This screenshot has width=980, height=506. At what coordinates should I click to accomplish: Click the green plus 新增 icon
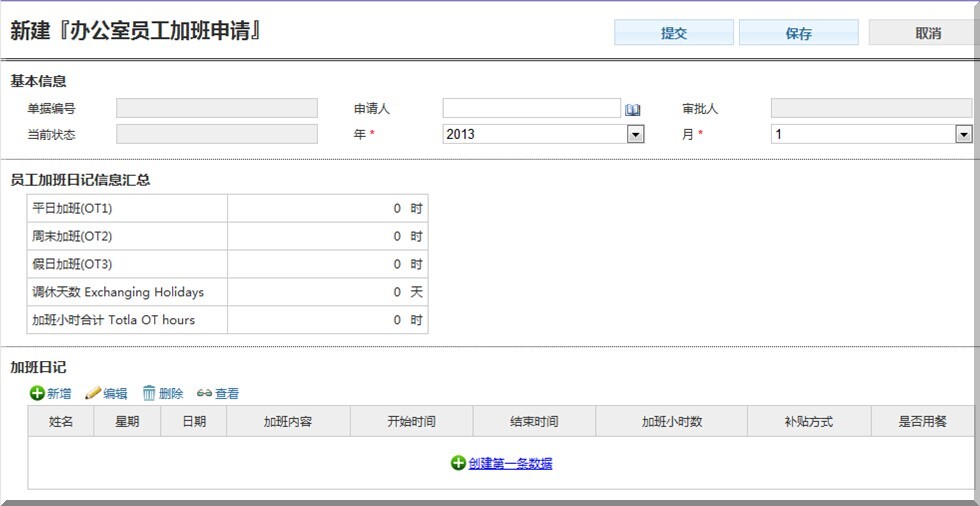click(x=37, y=394)
